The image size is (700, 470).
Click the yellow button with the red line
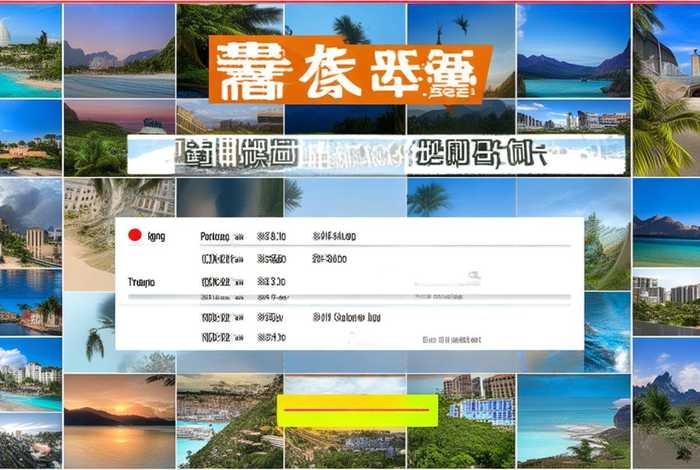point(357,410)
